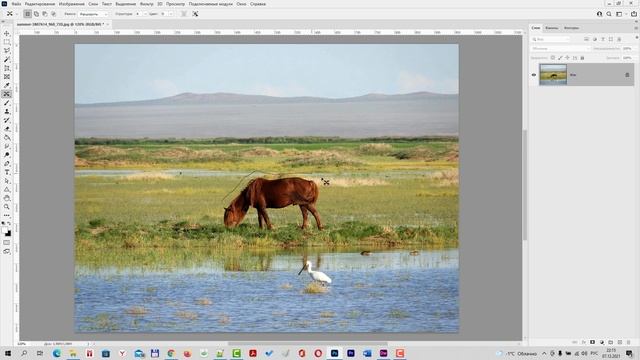This screenshot has width=640, height=360.
Task: Select the Hand tool
Action: (7, 198)
